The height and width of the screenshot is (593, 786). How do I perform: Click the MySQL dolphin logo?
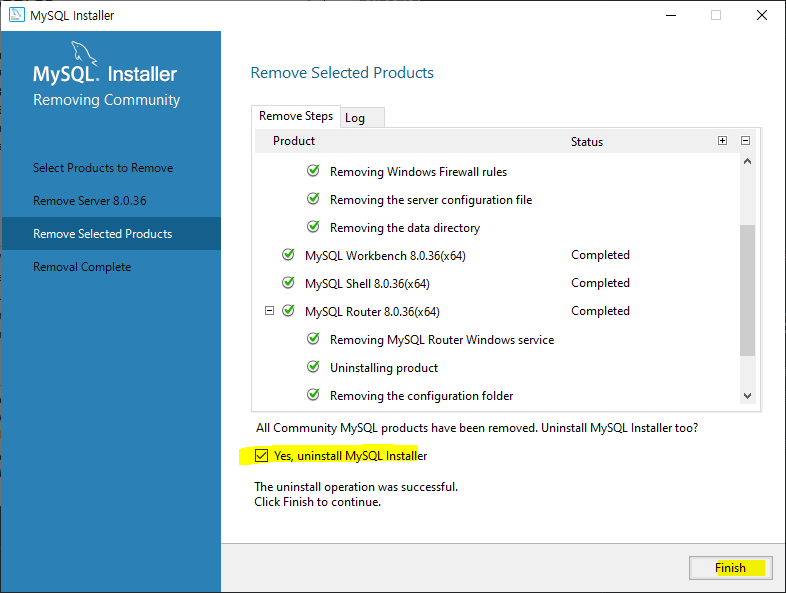pos(83,53)
